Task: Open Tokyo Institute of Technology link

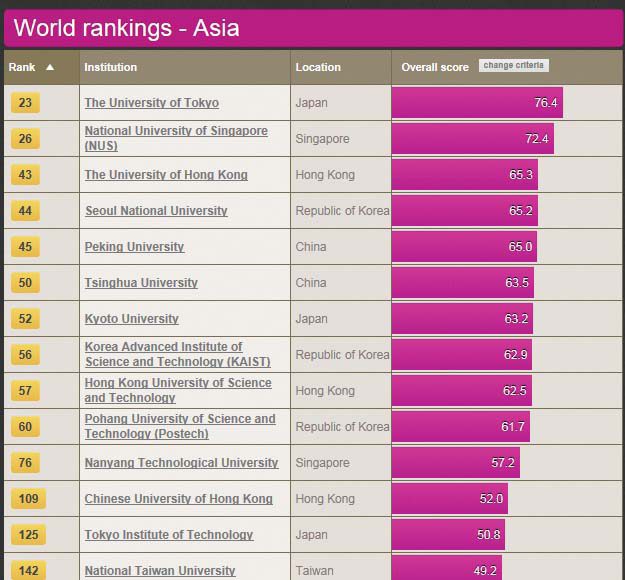Action: tap(169, 535)
